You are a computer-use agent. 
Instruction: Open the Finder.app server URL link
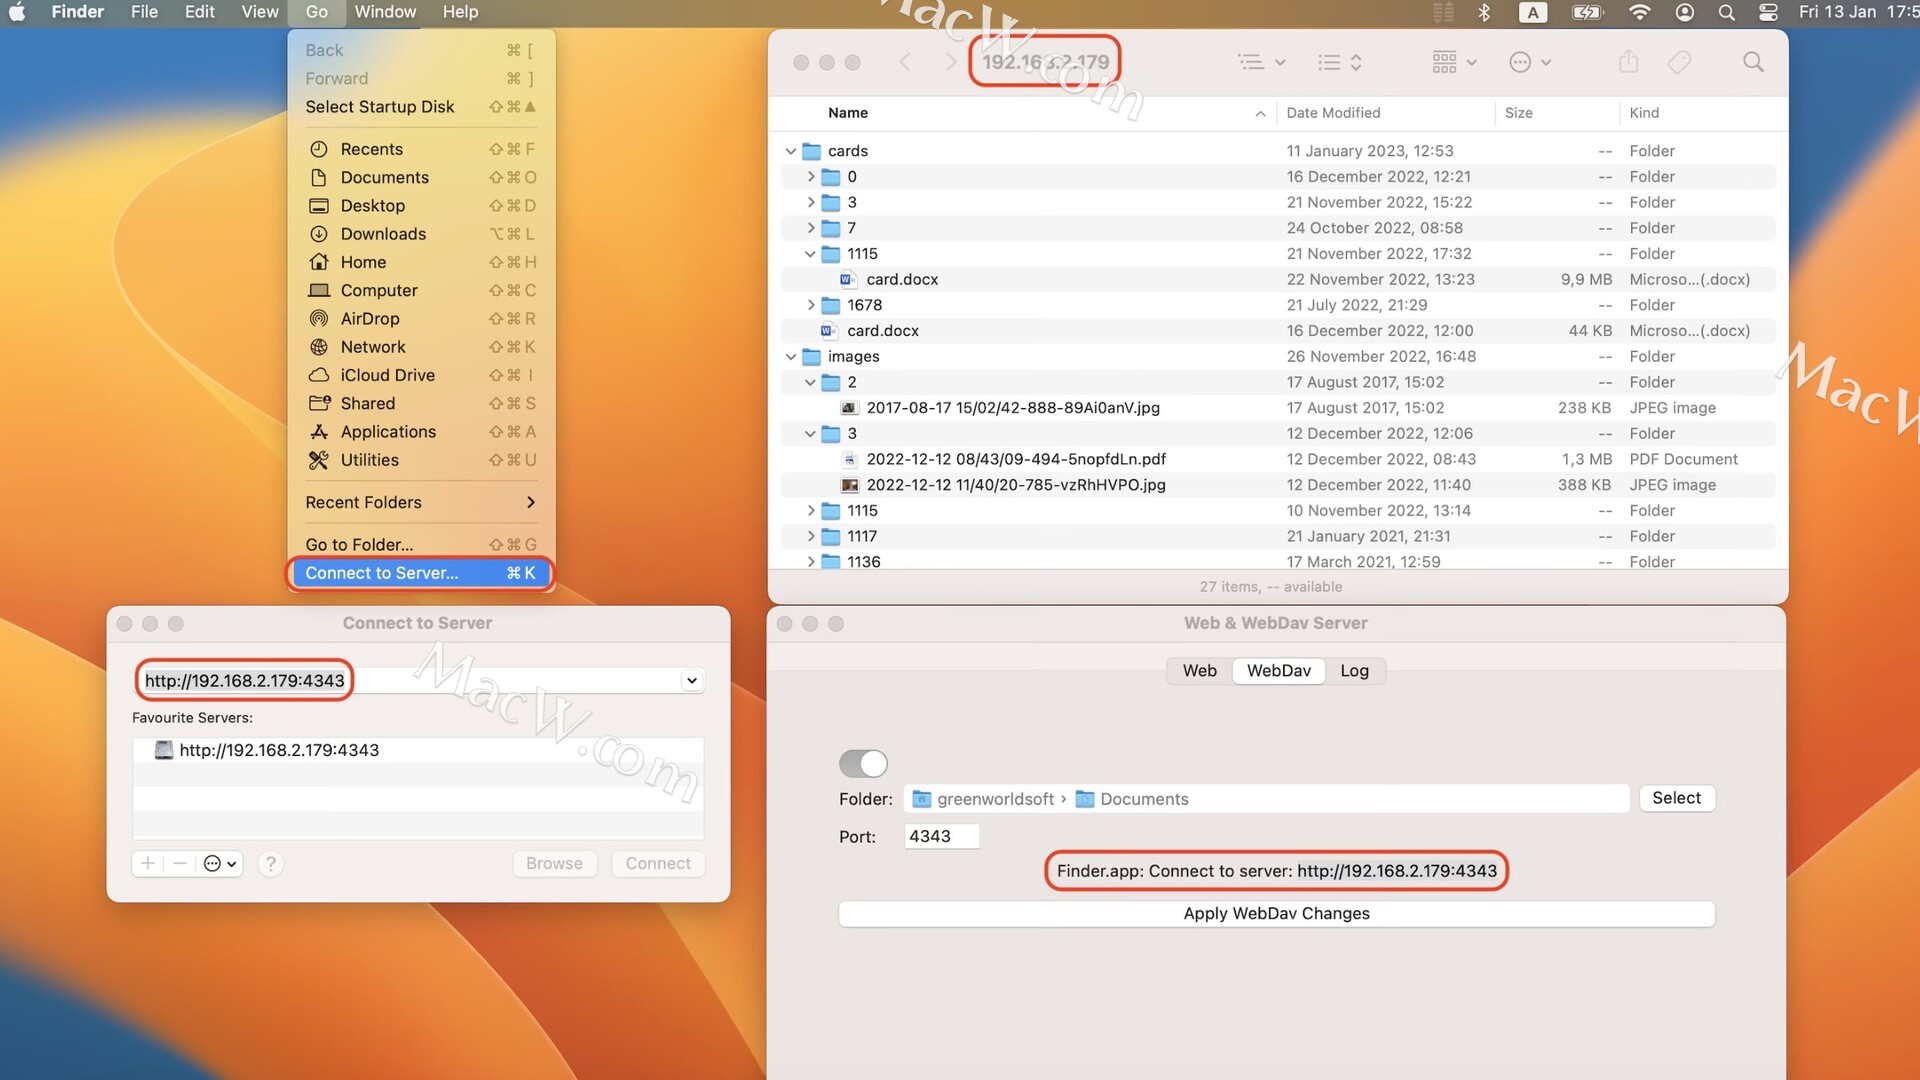point(1397,871)
